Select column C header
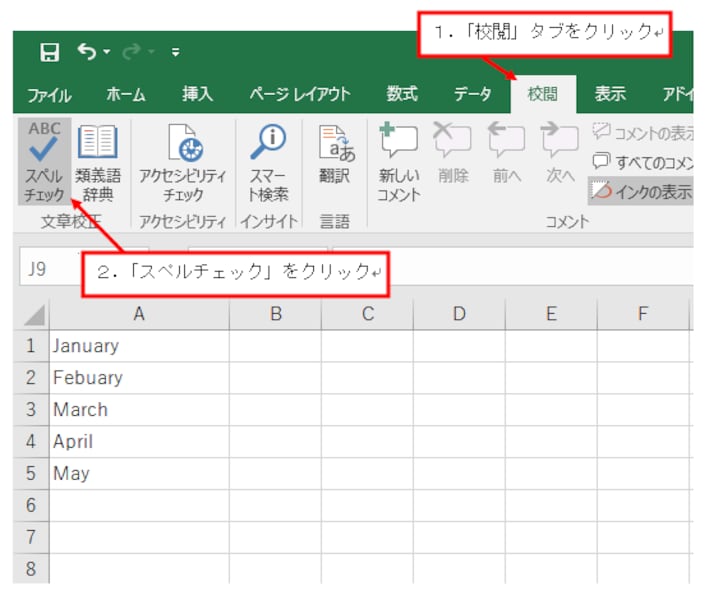Viewport: 709px width, 600px height. tap(368, 313)
